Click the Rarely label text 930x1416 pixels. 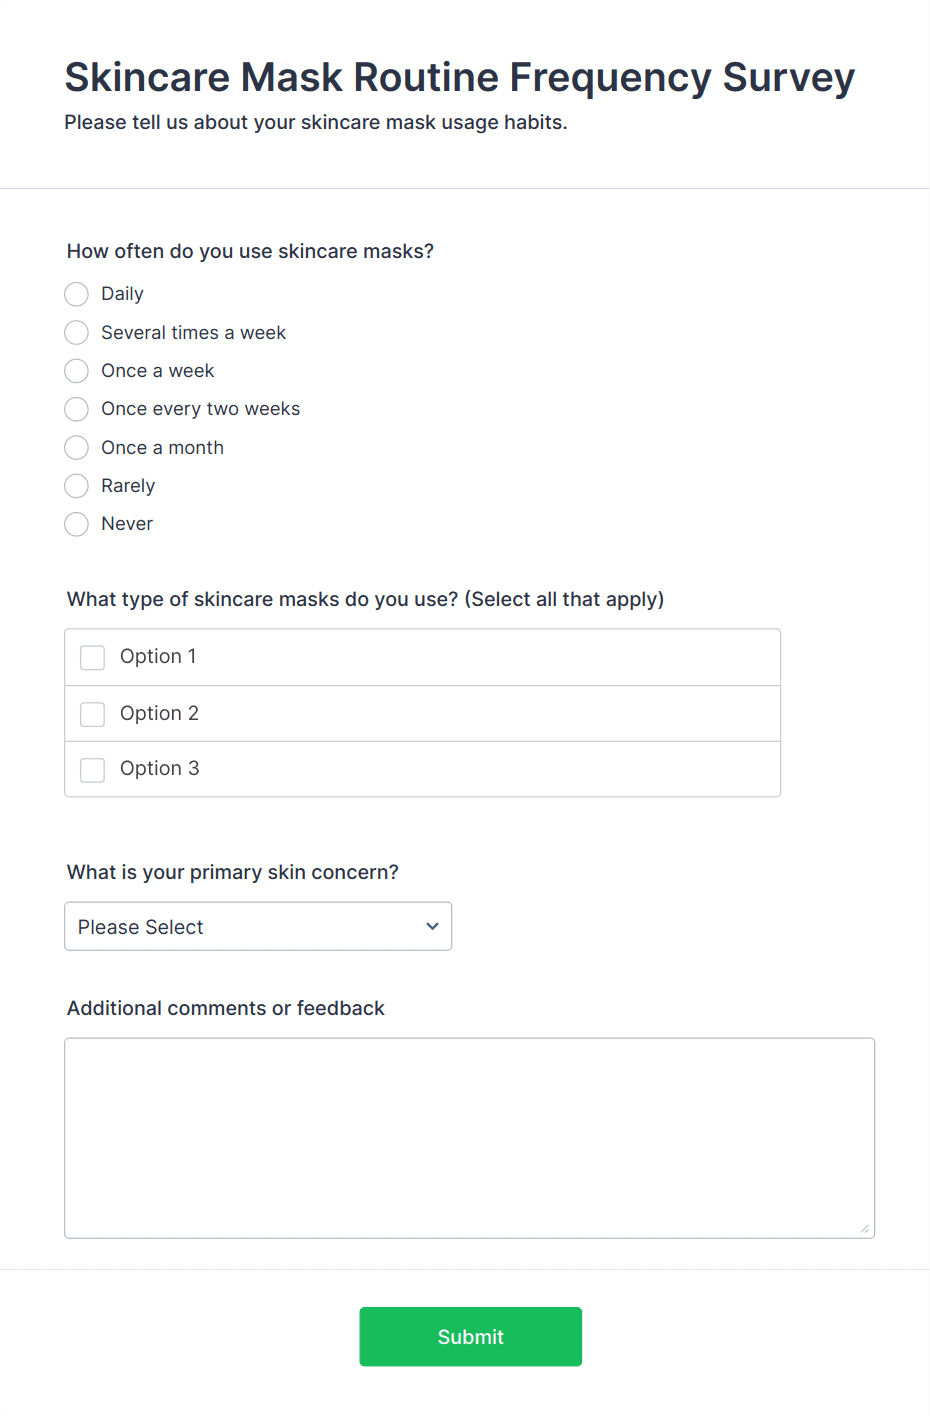pos(128,486)
